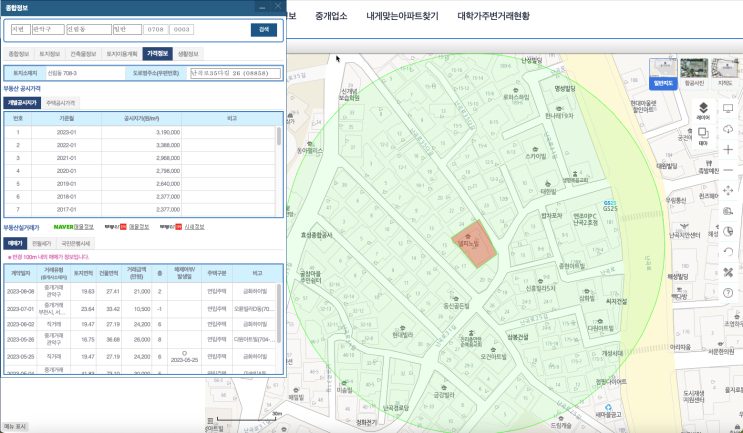Viewport: 743px width, 433px height.
Task: Click the 2023-01 land price row
Action: (x=140, y=133)
